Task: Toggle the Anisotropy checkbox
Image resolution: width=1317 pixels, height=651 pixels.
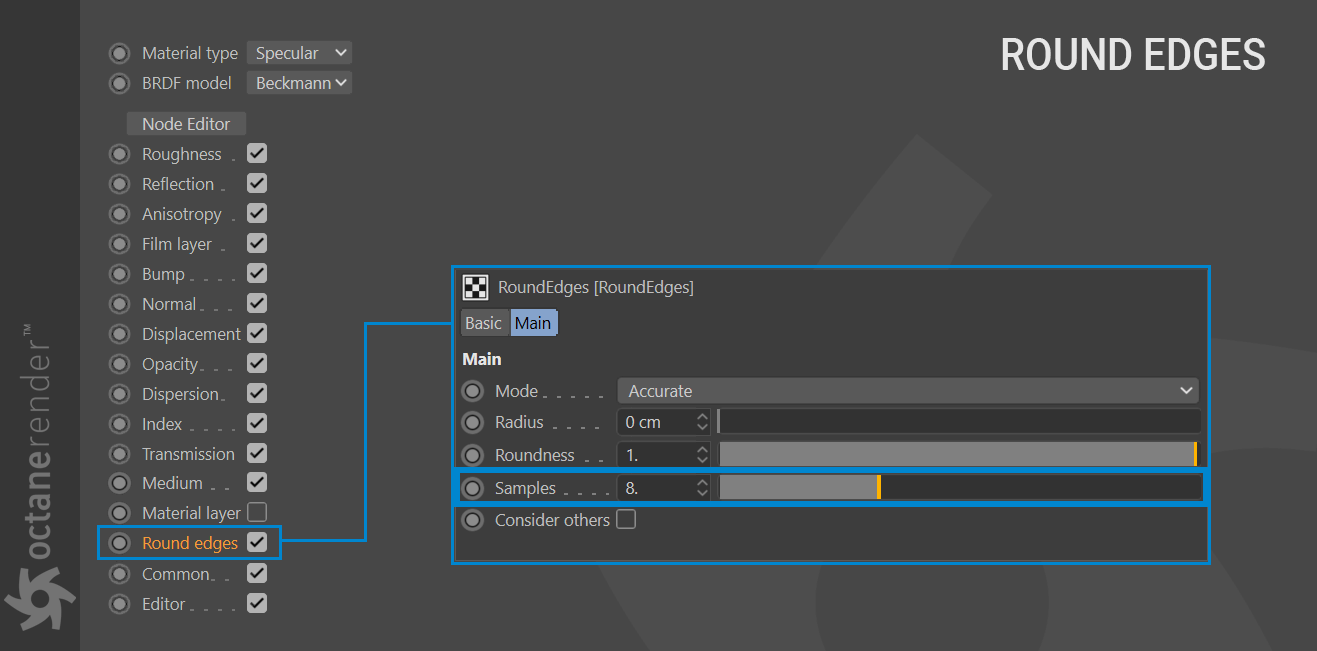Action: pyautogui.click(x=257, y=214)
